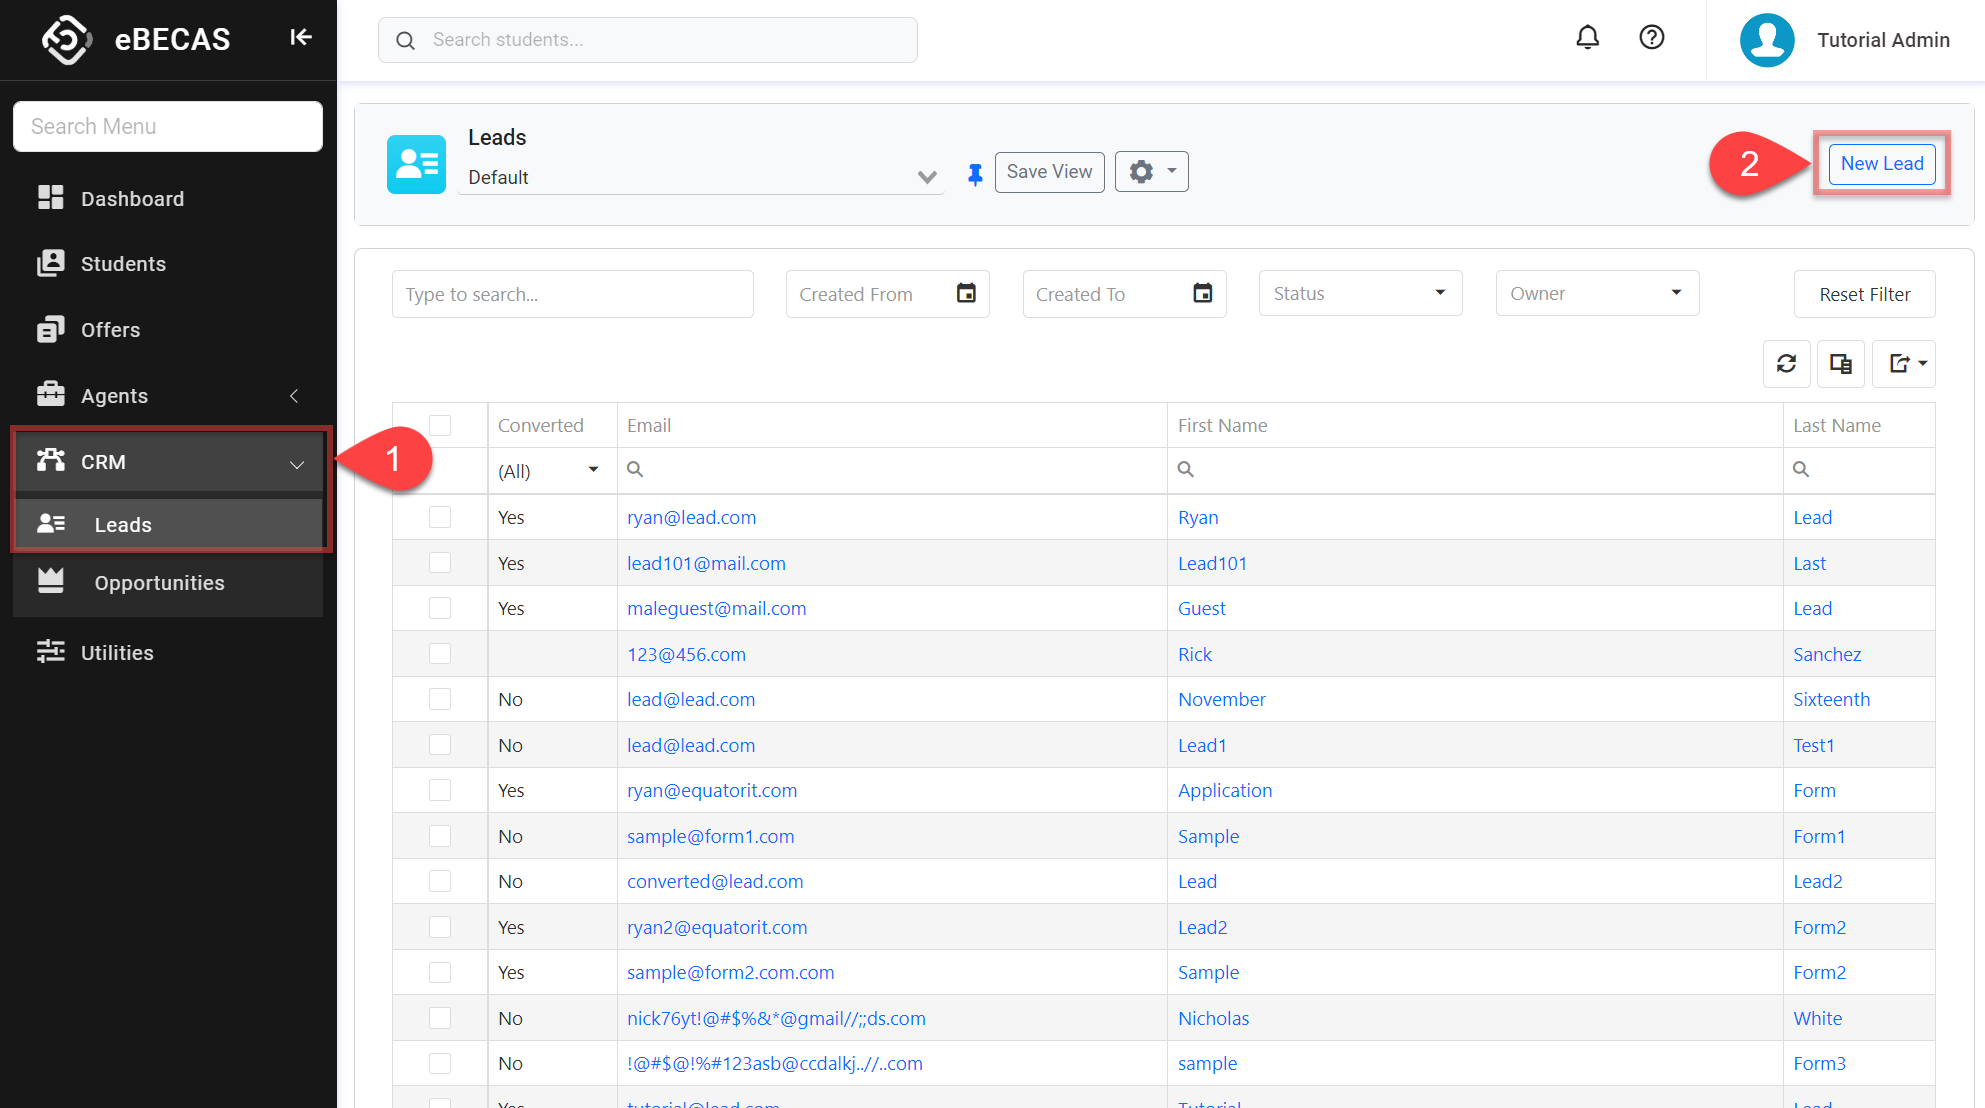Click Reset Filter
This screenshot has width=1985, height=1108.
pos(1864,294)
